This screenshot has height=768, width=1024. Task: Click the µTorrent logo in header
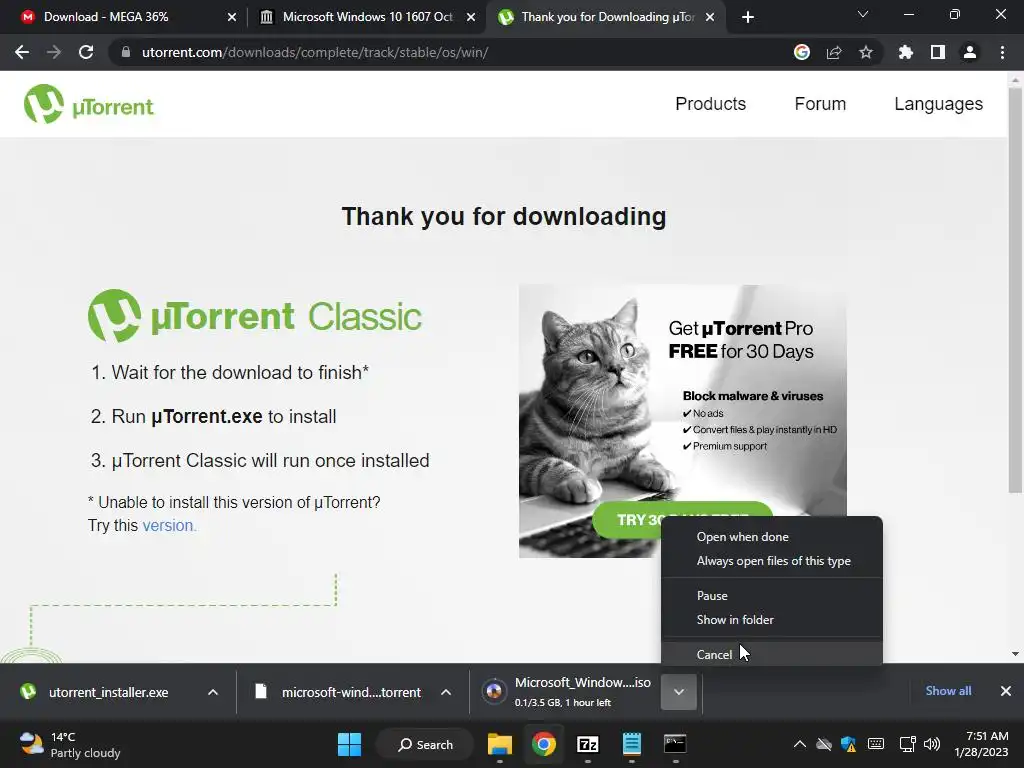(89, 104)
